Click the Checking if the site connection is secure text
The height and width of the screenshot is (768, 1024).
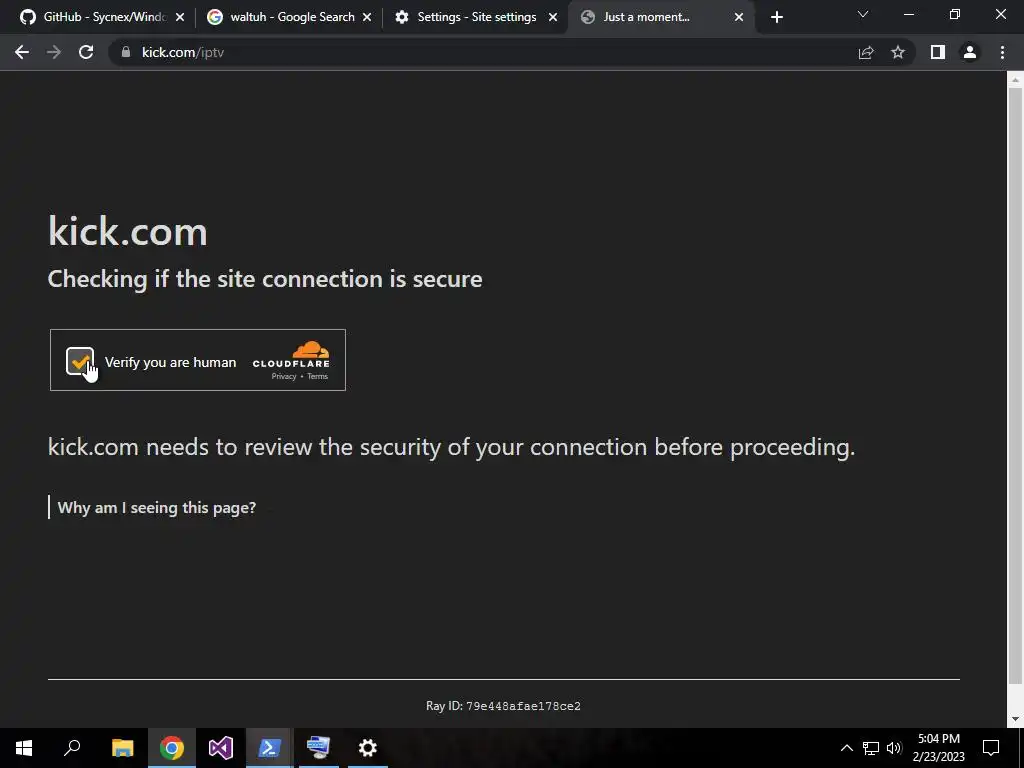coord(265,279)
